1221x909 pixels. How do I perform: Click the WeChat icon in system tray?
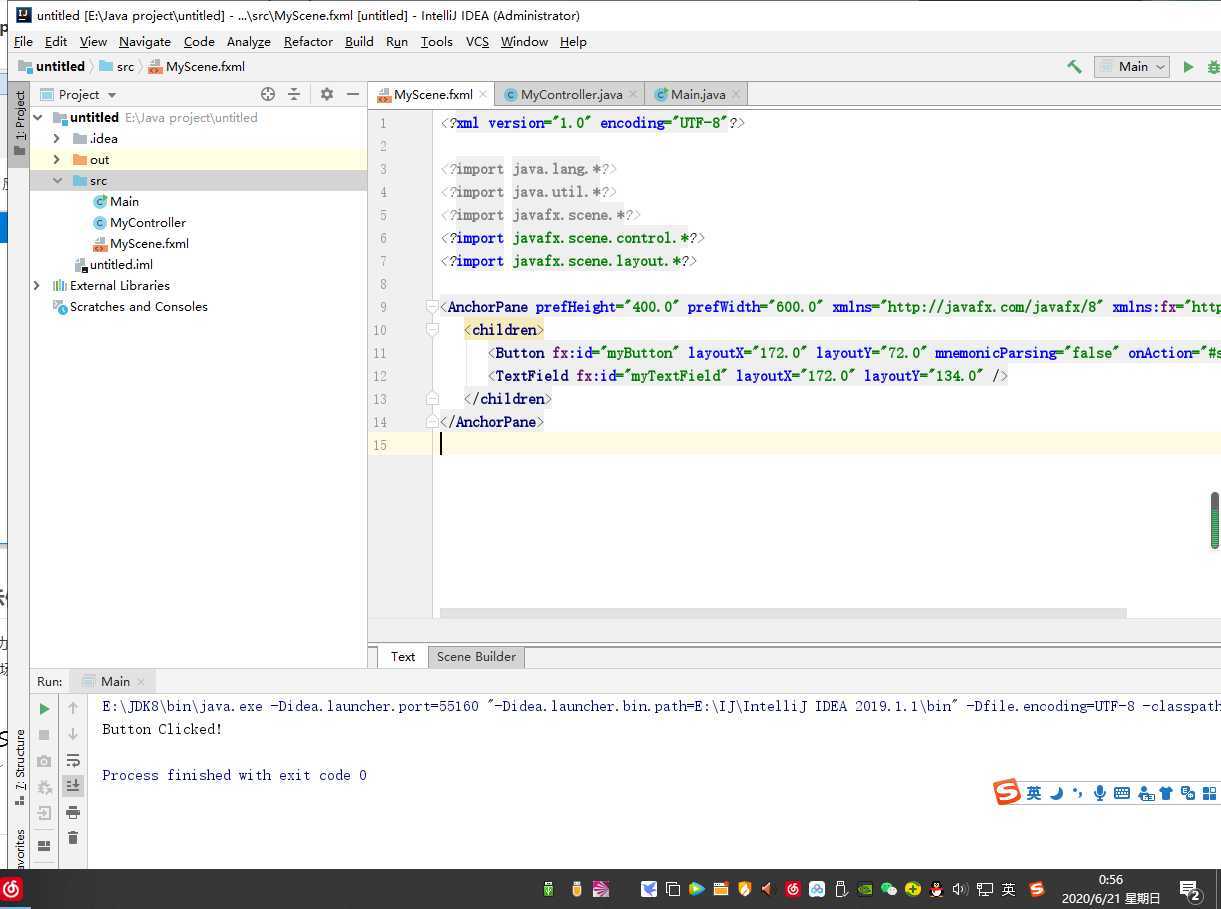(888, 889)
